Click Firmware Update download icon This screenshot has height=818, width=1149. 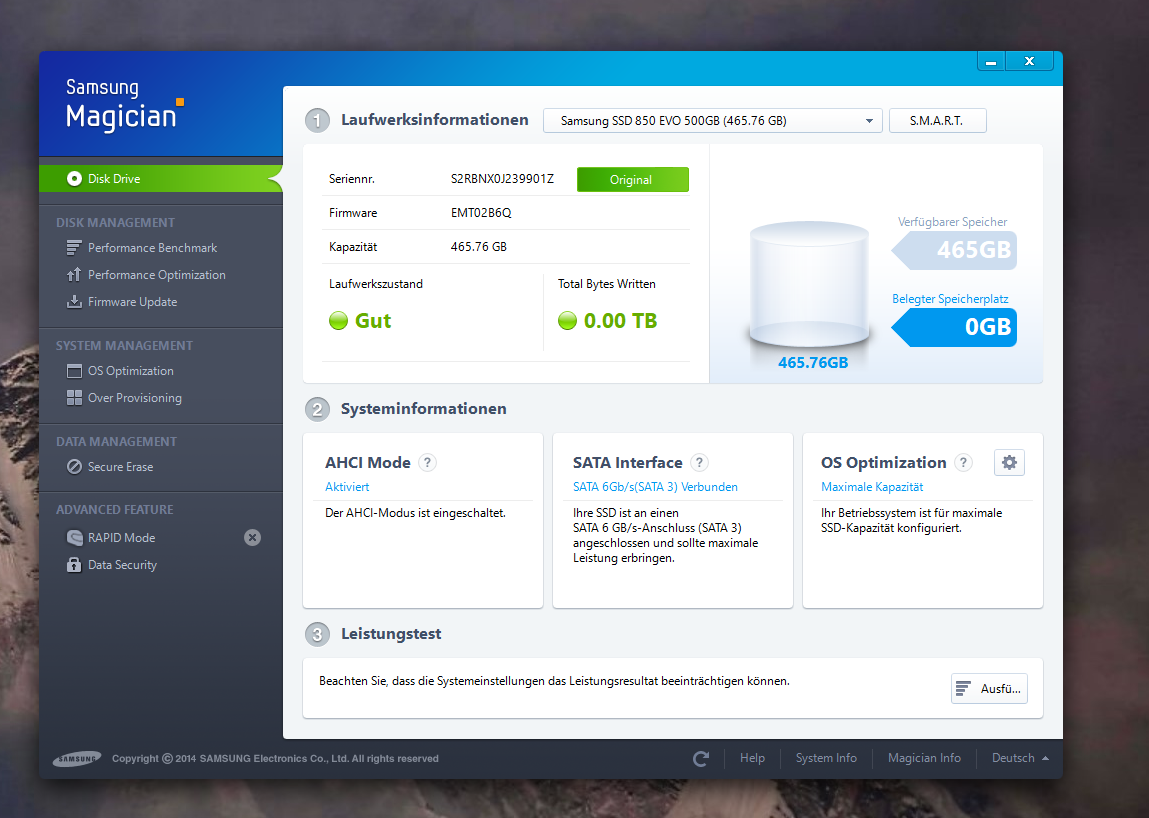click(74, 302)
